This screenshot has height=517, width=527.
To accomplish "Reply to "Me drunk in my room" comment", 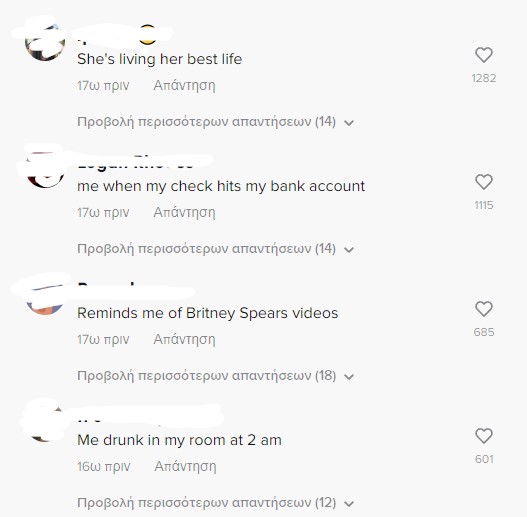I will pos(185,467).
